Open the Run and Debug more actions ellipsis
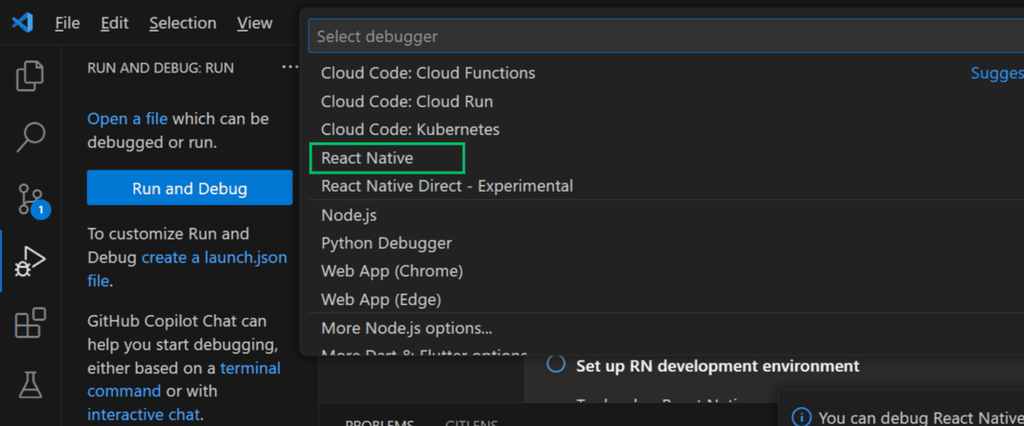The image size is (1024, 426). [x=289, y=67]
